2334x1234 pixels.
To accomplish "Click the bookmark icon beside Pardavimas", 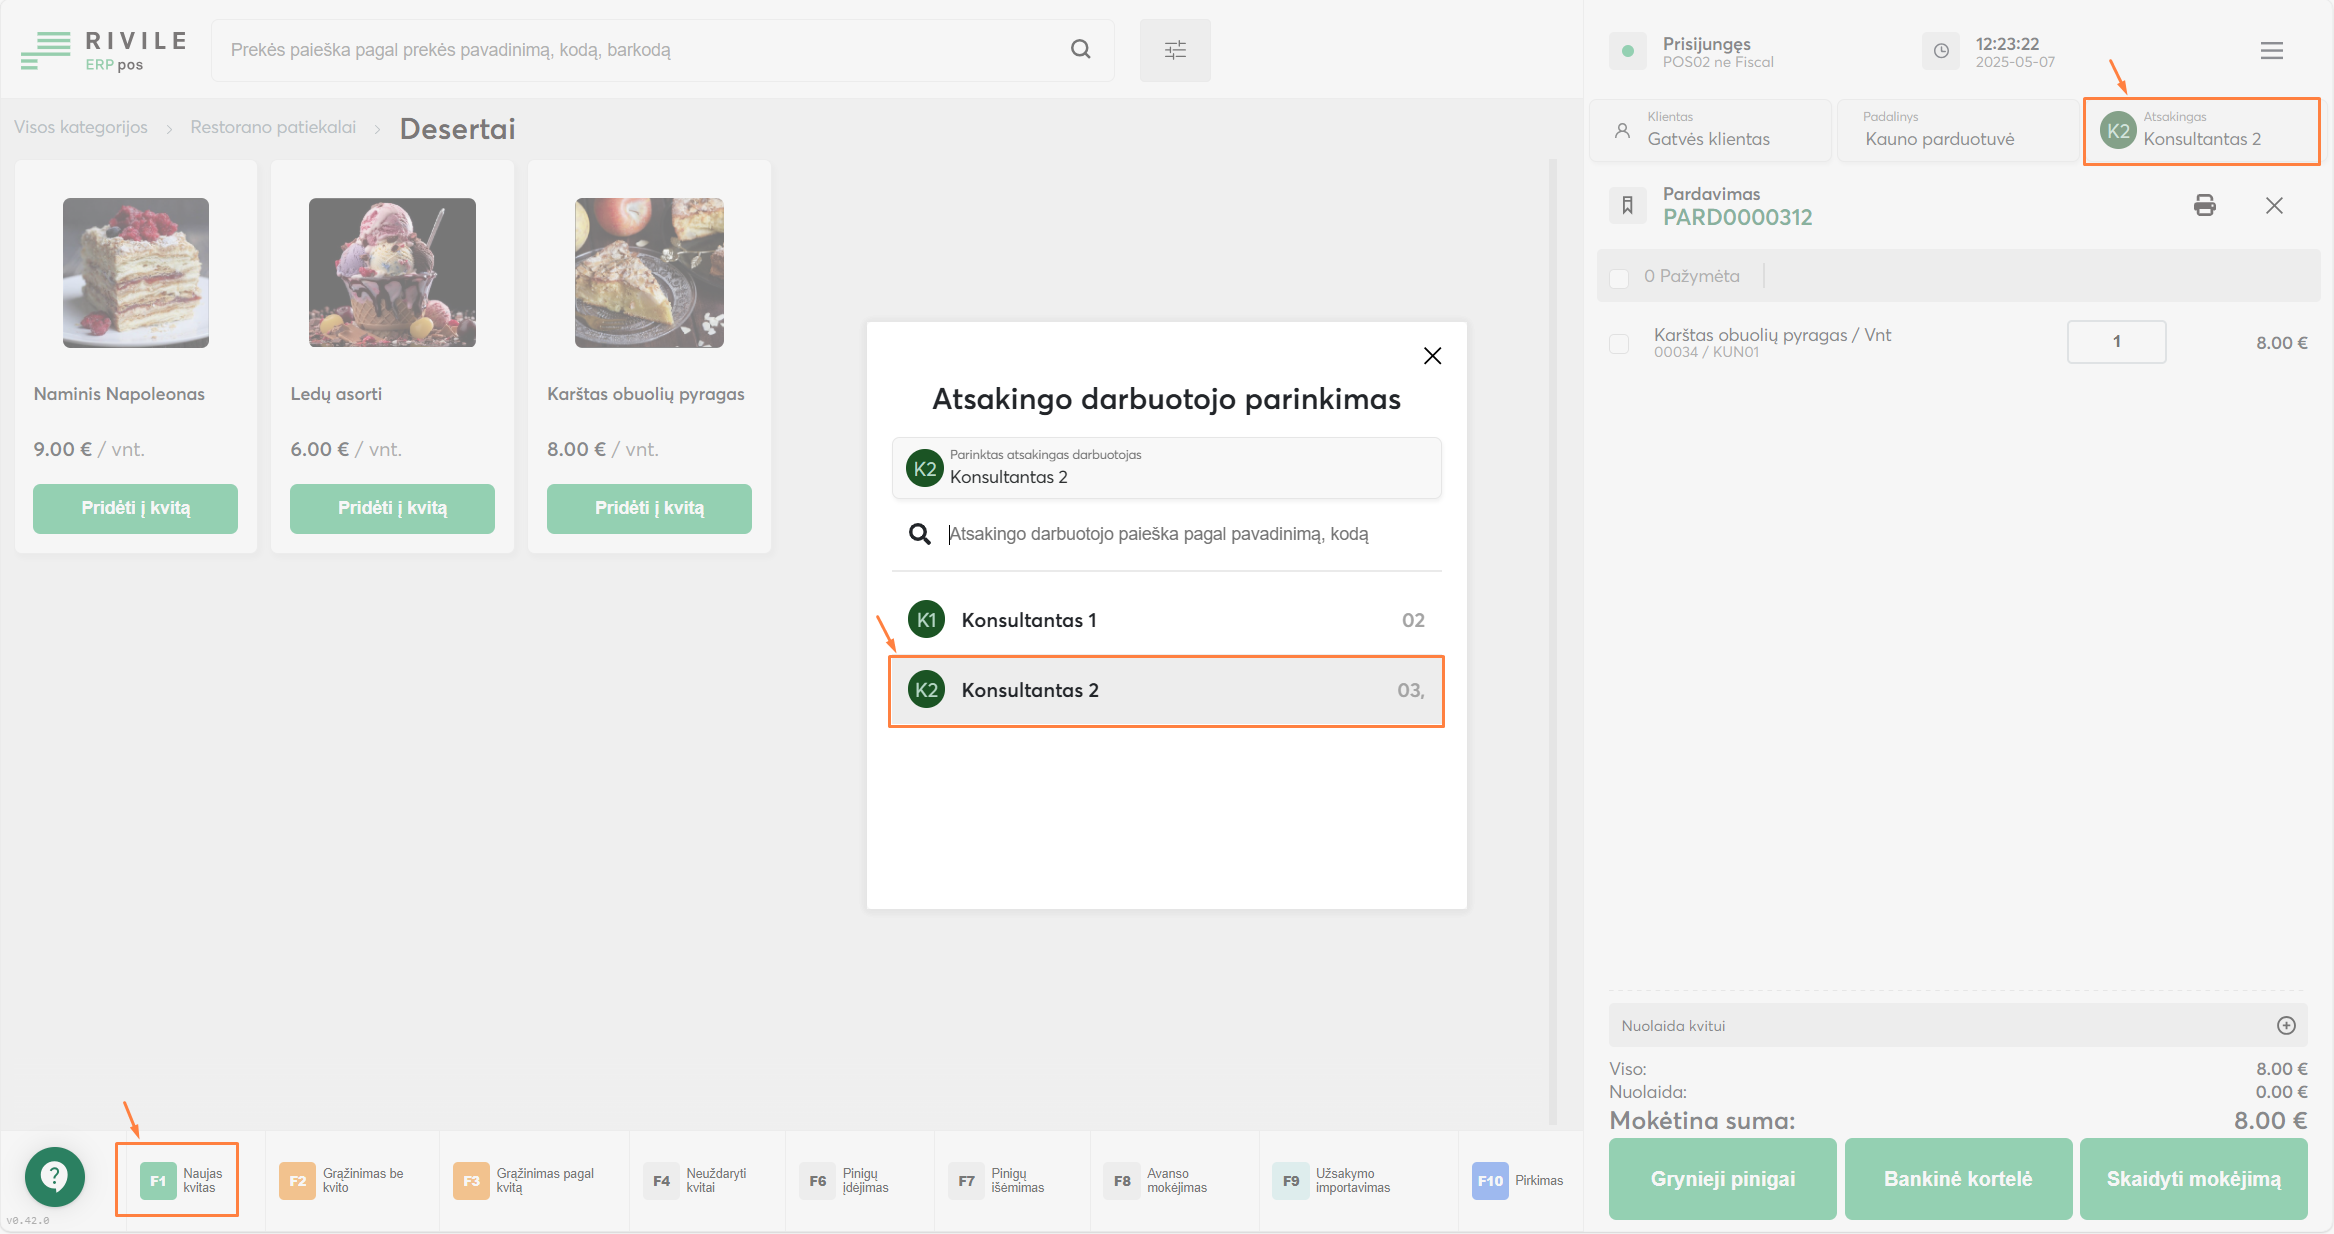I will pos(1627,205).
